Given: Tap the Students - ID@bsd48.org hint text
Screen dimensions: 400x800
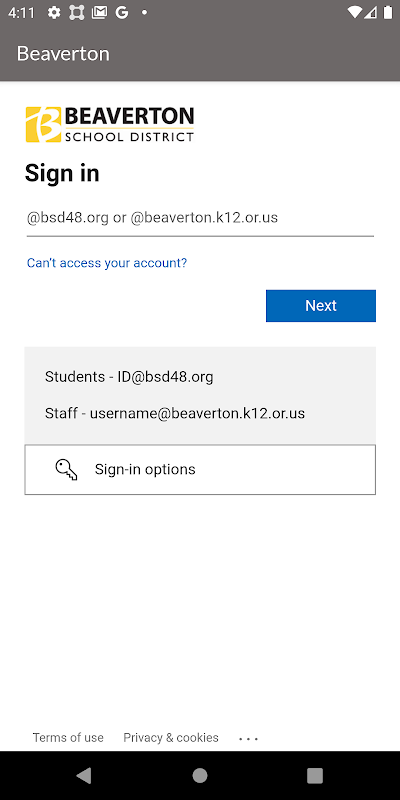Looking at the screenshot, I should tap(129, 377).
